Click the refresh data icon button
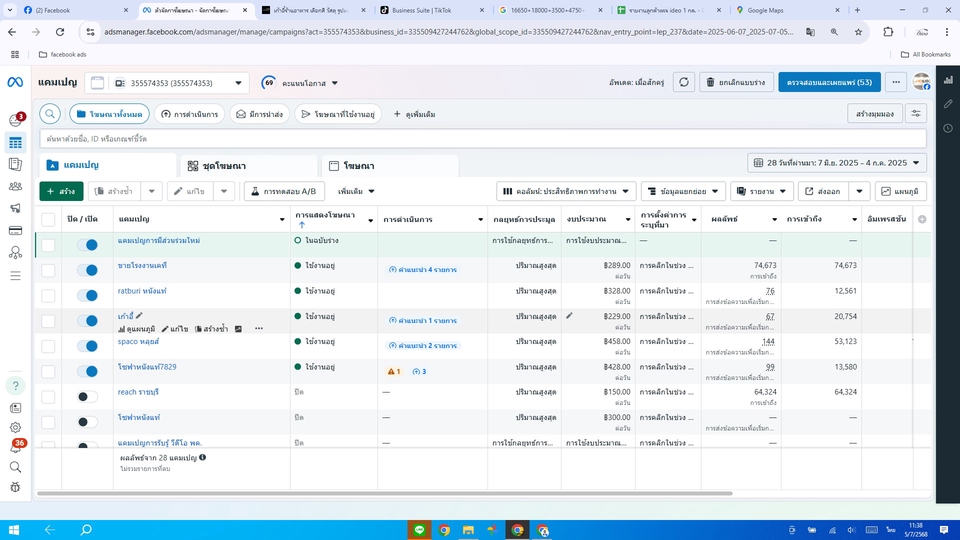The height and width of the screenshot is (540, 960). pyautogui.click(x=684, y=82)
